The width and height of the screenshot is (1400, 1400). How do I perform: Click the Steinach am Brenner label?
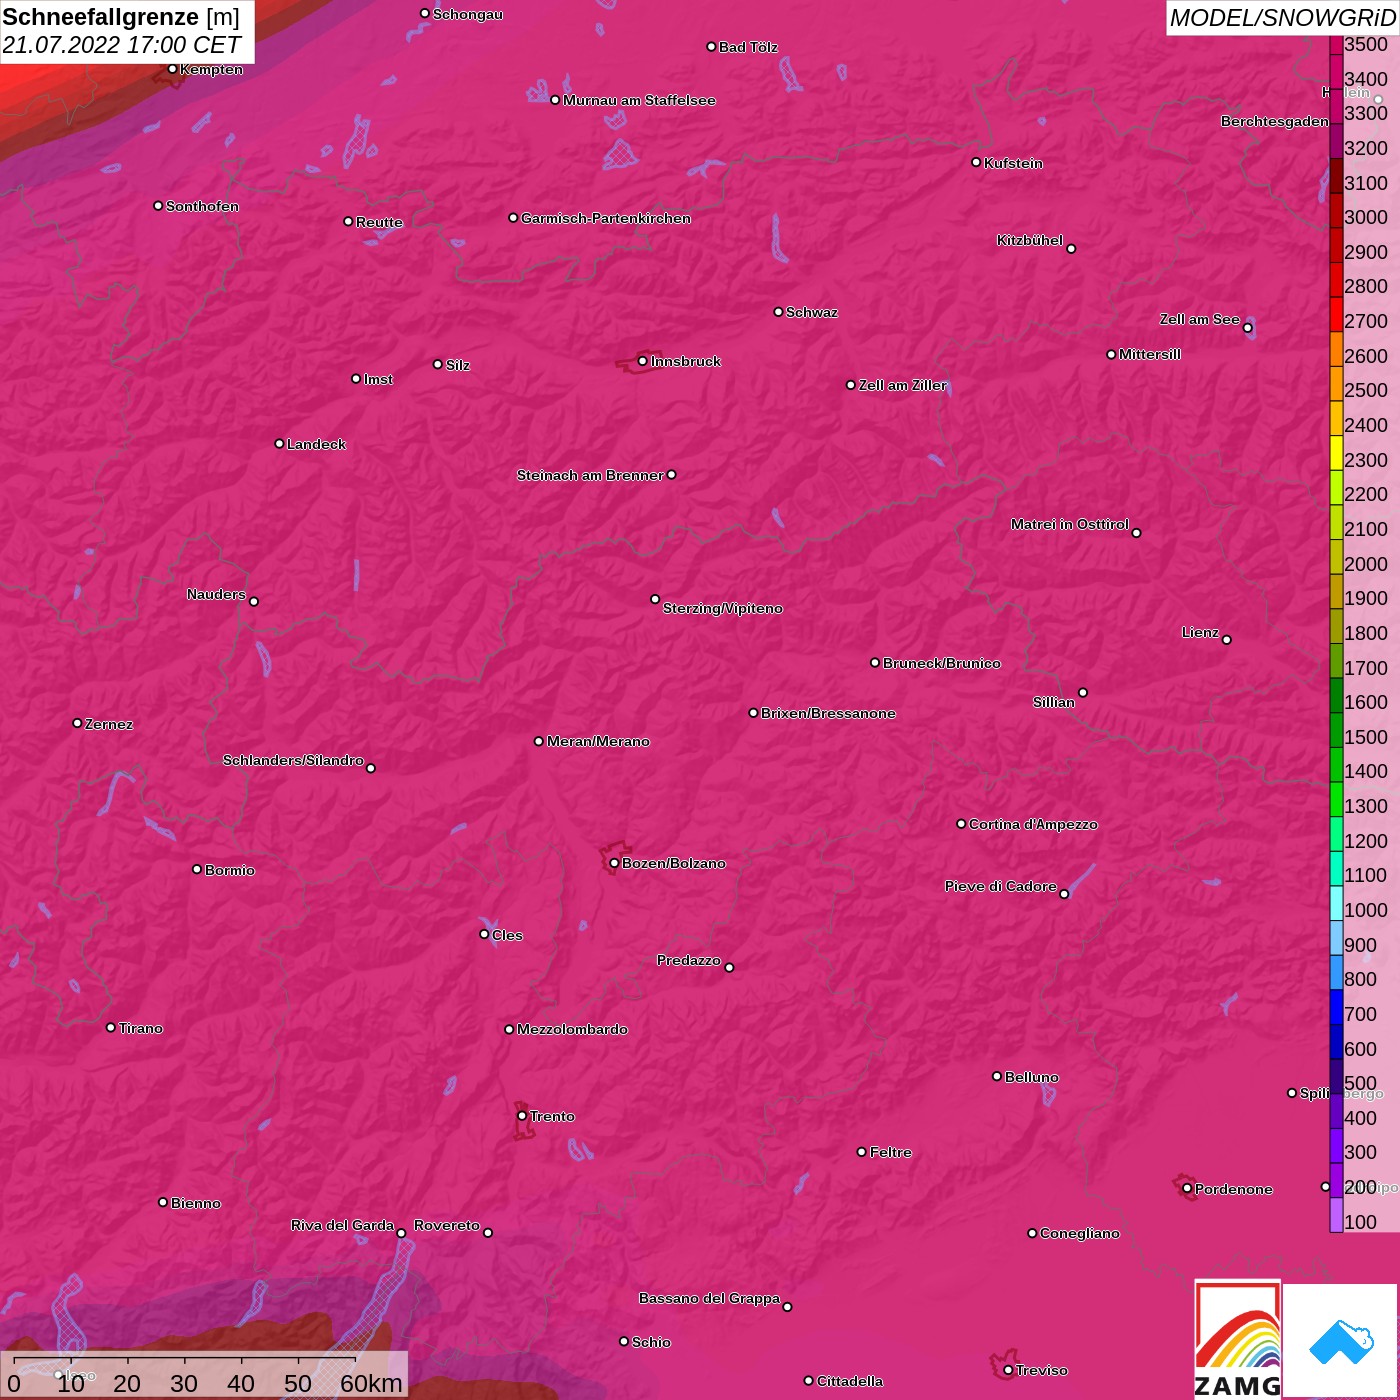(590, 475)
